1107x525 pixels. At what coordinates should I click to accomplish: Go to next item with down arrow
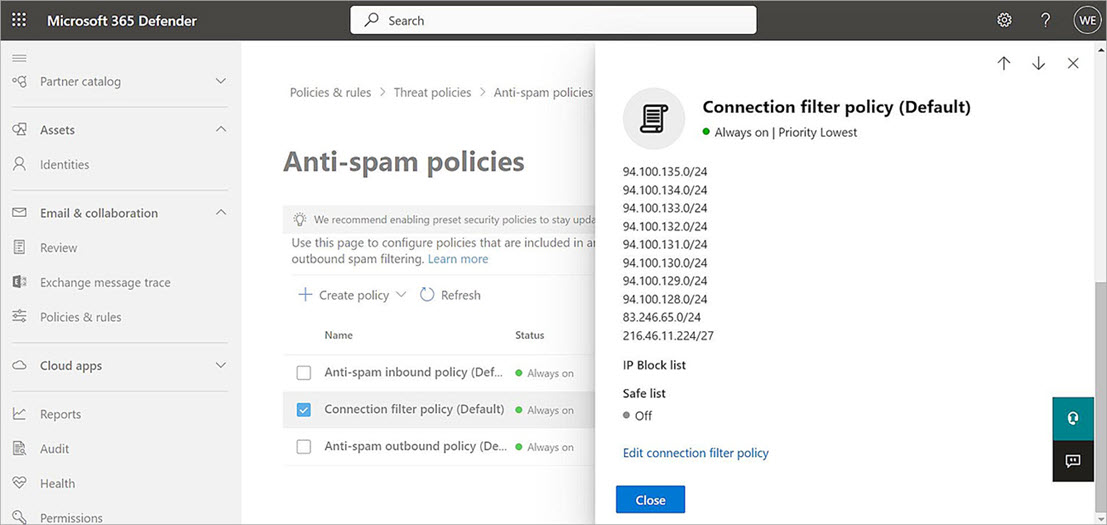point(1038,63)
